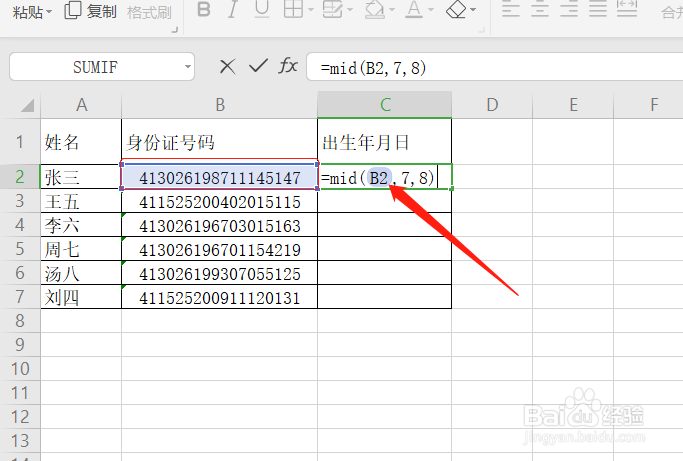
Task: Click ID cell 413026196701154219
Action: (x=220, y=249)
